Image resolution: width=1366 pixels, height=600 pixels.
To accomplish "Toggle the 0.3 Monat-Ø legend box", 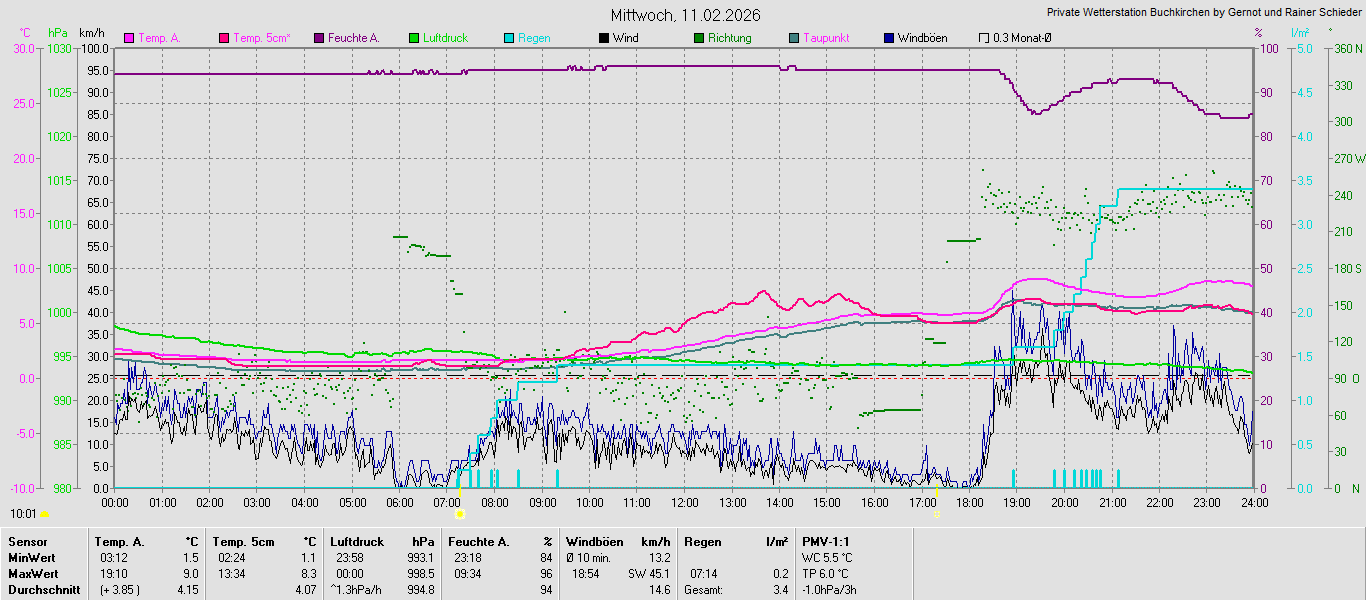I will pyautogui.click(x=984, y=38).
